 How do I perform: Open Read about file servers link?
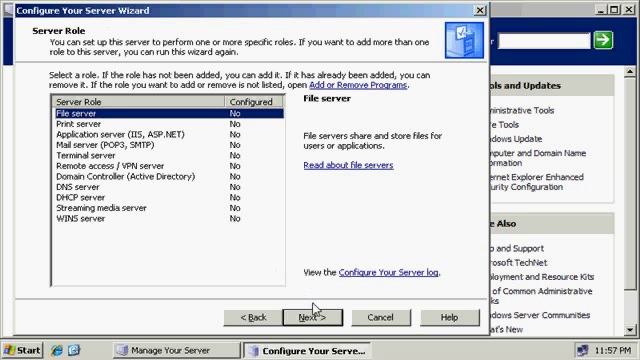(348, 165)
